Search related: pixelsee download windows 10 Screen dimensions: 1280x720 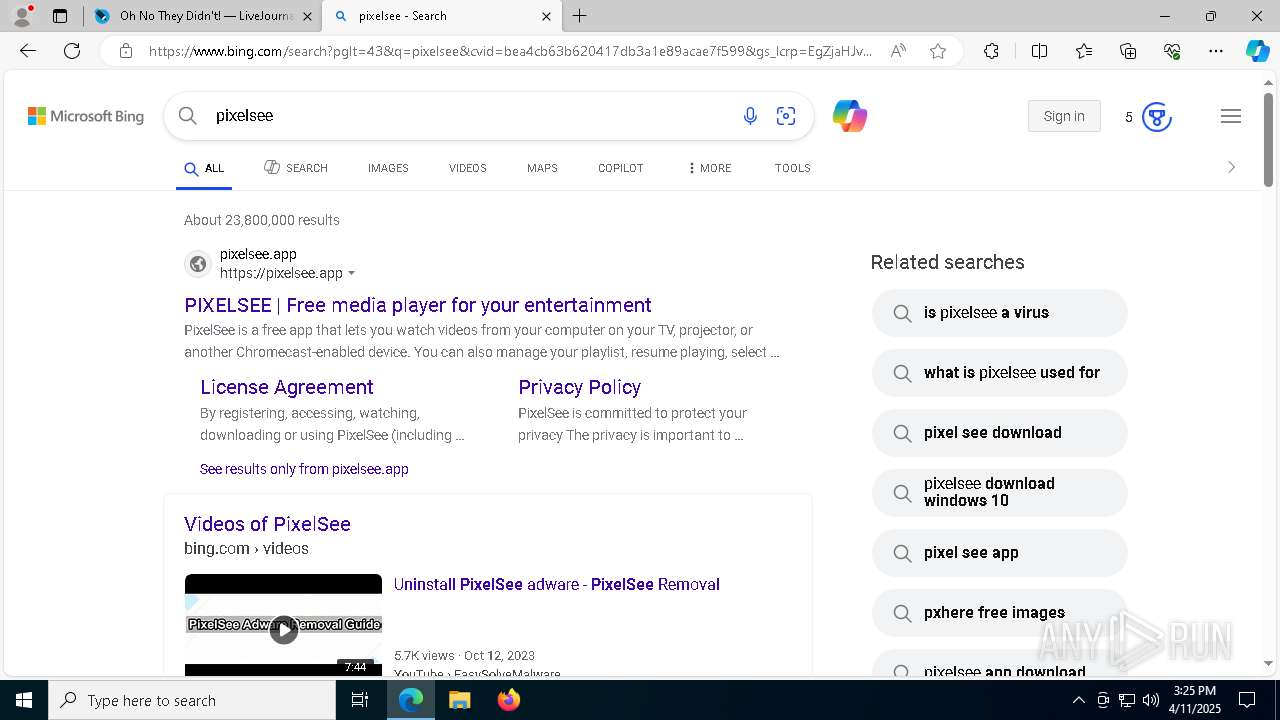(1000, 493)
